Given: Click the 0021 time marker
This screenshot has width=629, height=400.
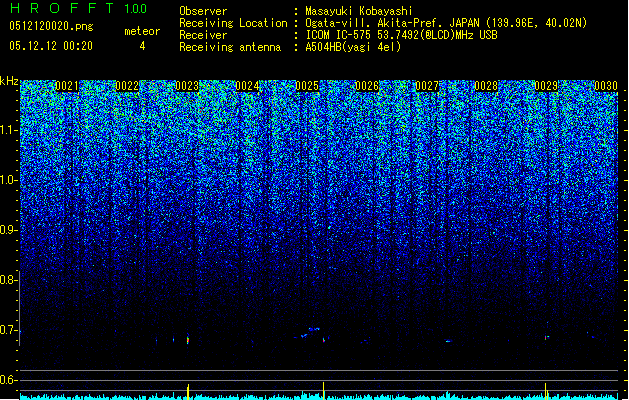Looking at the screenshot, I should point(67,86).
